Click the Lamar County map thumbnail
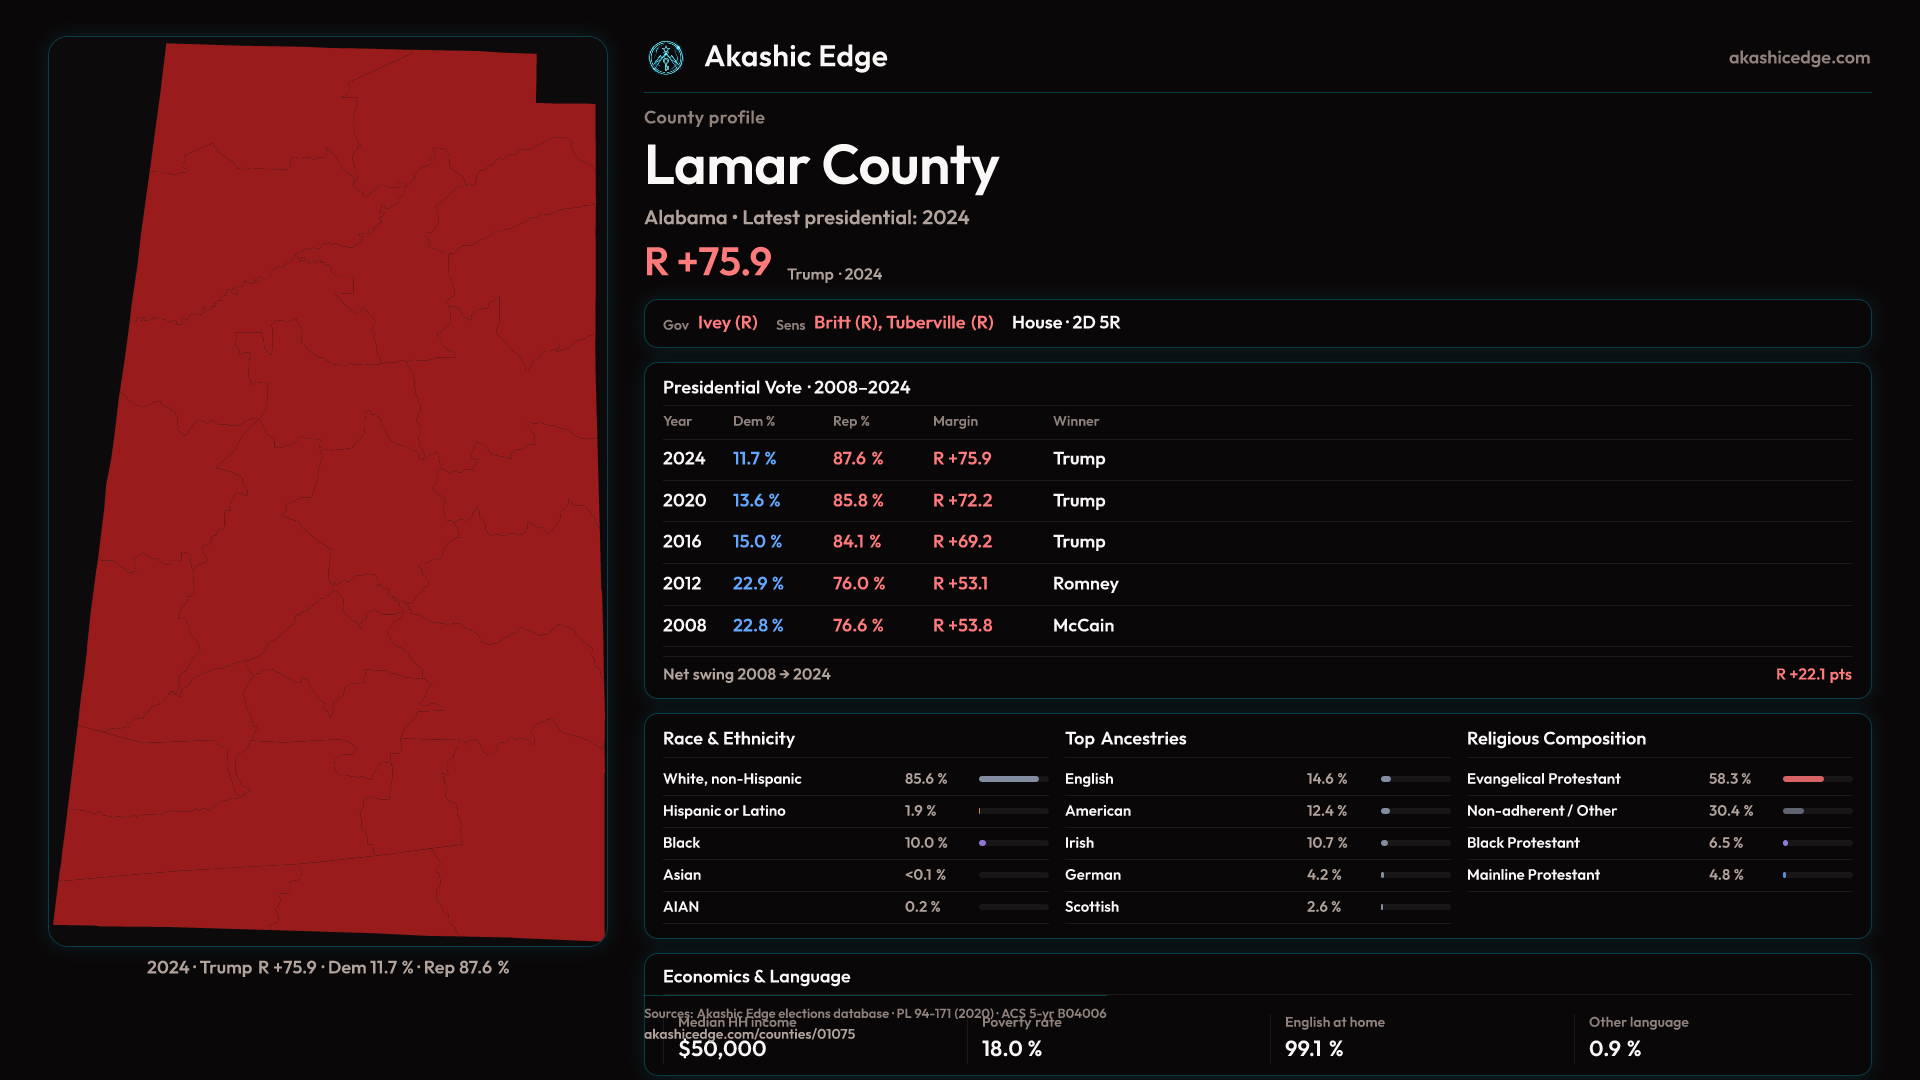The width and height of the screenshot is (1920, 1080). [328, 491]
